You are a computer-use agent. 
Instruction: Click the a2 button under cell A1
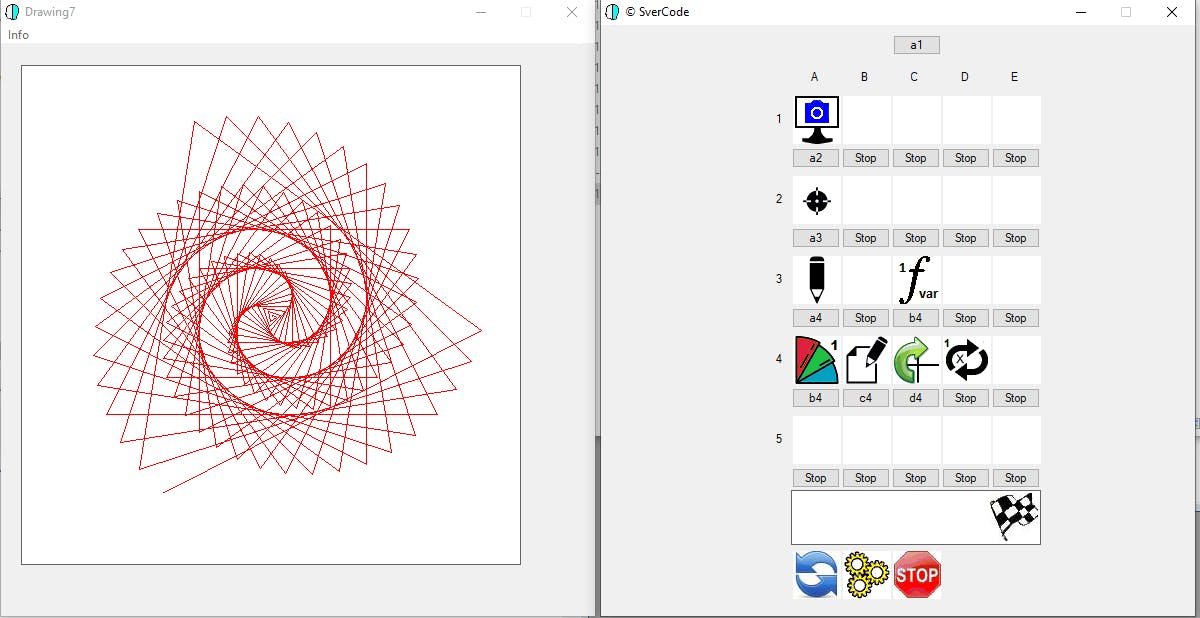(x=816, y=158)
